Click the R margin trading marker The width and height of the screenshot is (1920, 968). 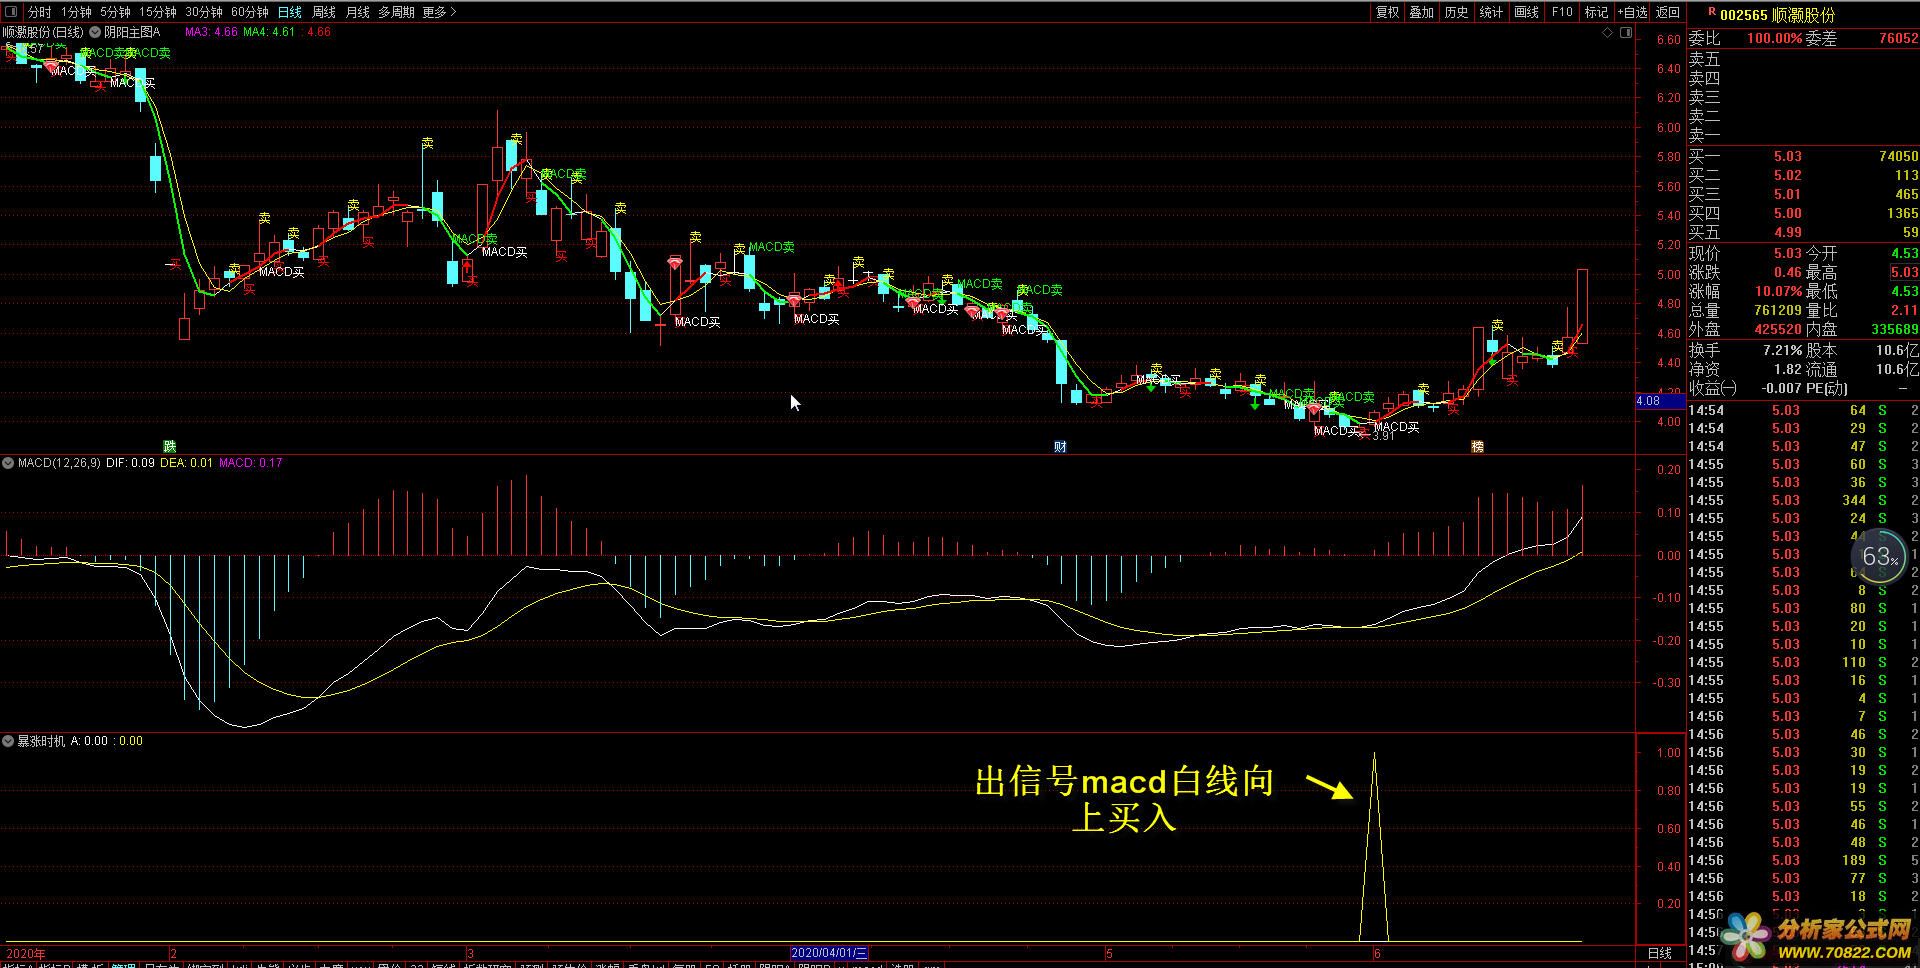click(x=1711, y=11)
